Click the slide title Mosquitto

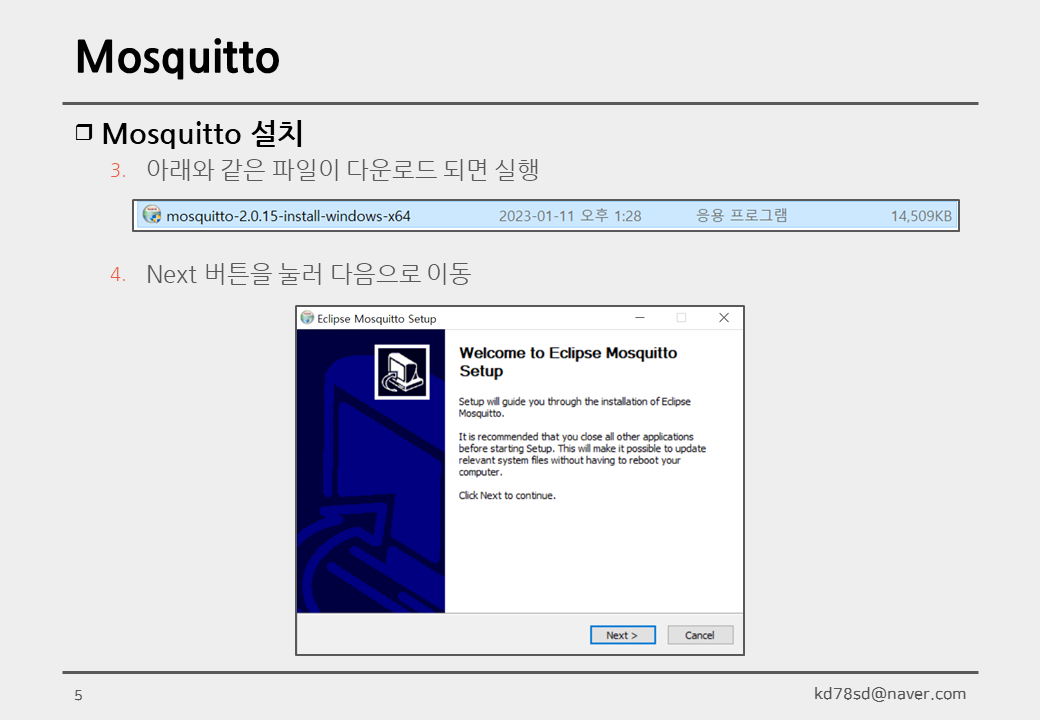click(x=178, y=58)
